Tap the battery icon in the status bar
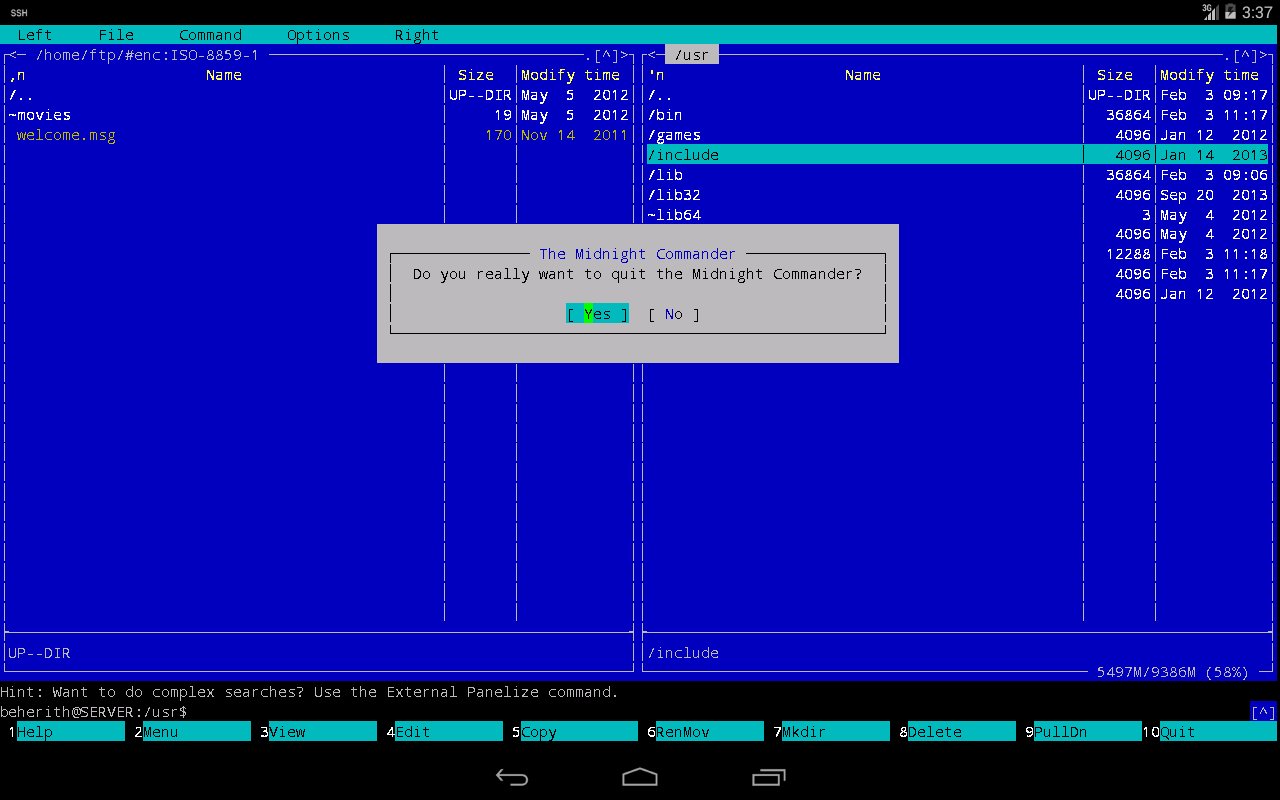 [1230, 12]
